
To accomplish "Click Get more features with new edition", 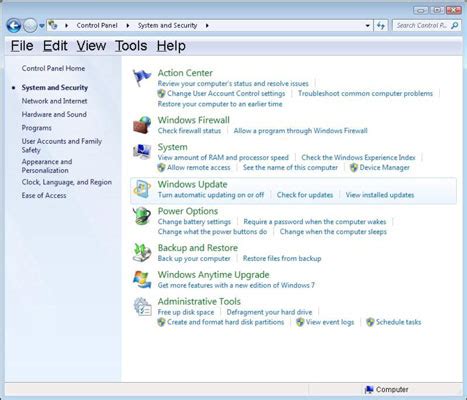I will [x=236, y=285].
